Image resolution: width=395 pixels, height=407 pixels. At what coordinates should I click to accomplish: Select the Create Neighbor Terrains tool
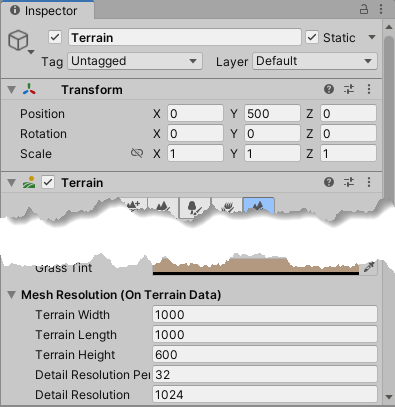click(133, 205)
